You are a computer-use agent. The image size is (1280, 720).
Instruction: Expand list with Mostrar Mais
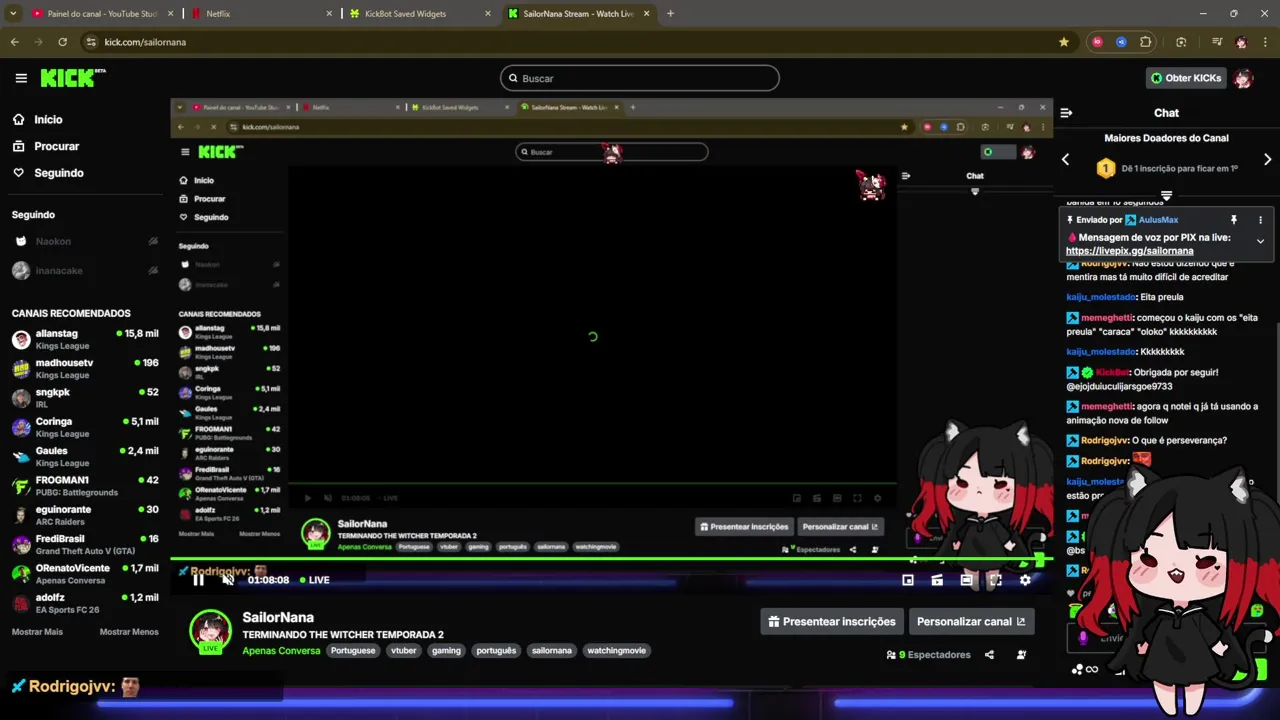coord(37,632)
